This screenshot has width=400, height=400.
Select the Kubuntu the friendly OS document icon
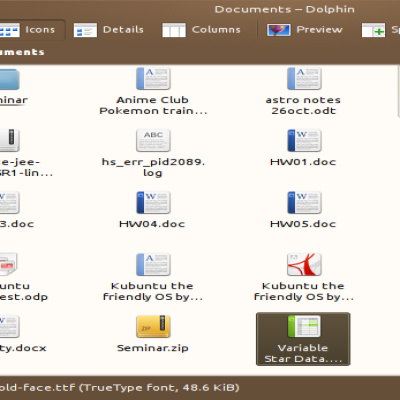(153, 264)
